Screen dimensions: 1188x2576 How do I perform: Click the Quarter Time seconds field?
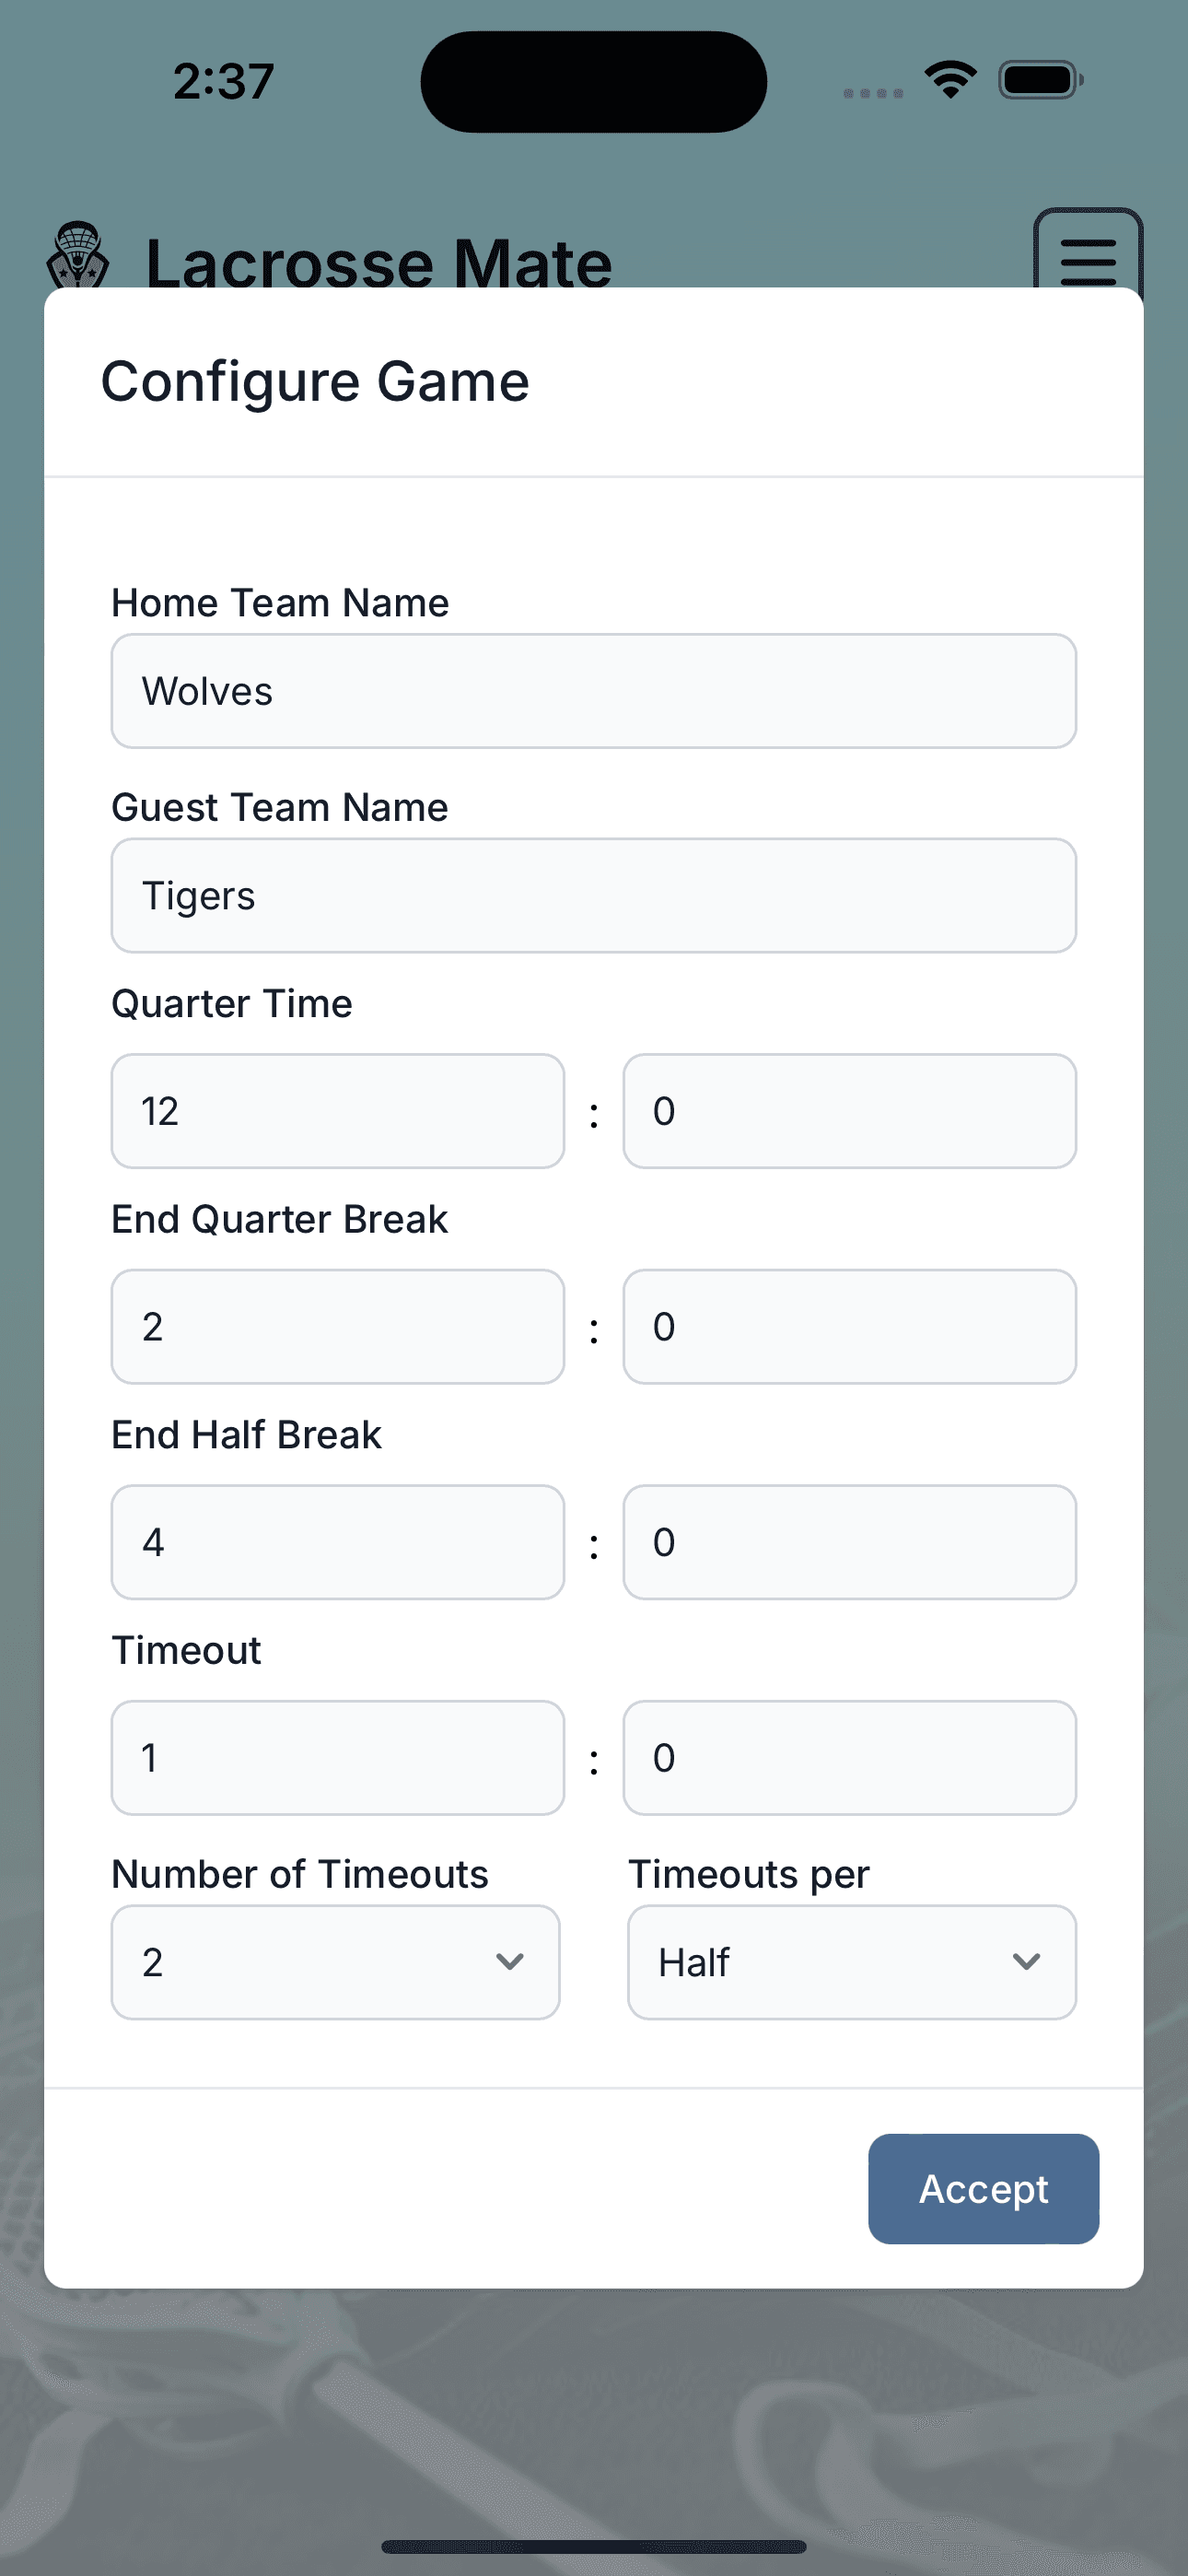click(x=849, y=1111)
